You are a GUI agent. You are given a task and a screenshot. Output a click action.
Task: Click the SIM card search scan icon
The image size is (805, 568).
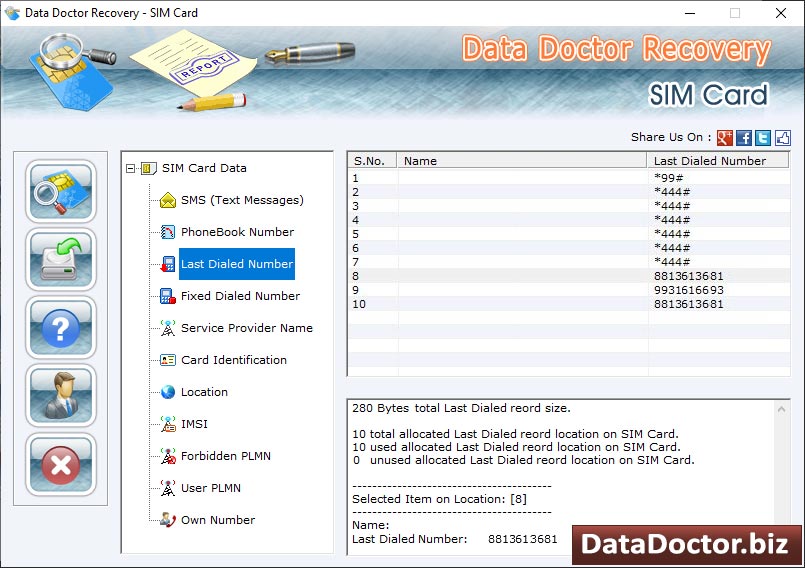click(x=61, y=191)
